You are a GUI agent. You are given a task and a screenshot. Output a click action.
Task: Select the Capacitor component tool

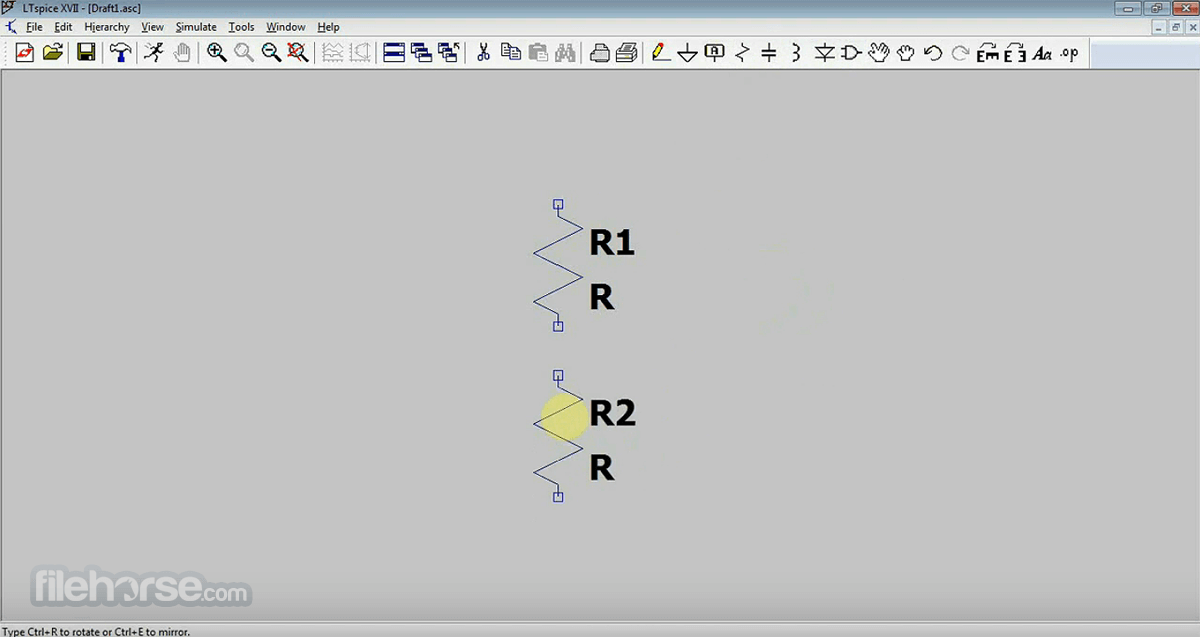click(769, 53)
